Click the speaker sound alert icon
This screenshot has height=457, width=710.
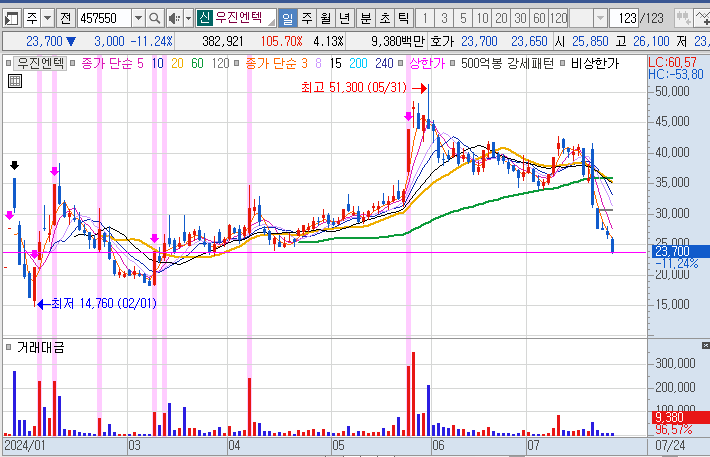pyautogui.click(x=174, y=19)
